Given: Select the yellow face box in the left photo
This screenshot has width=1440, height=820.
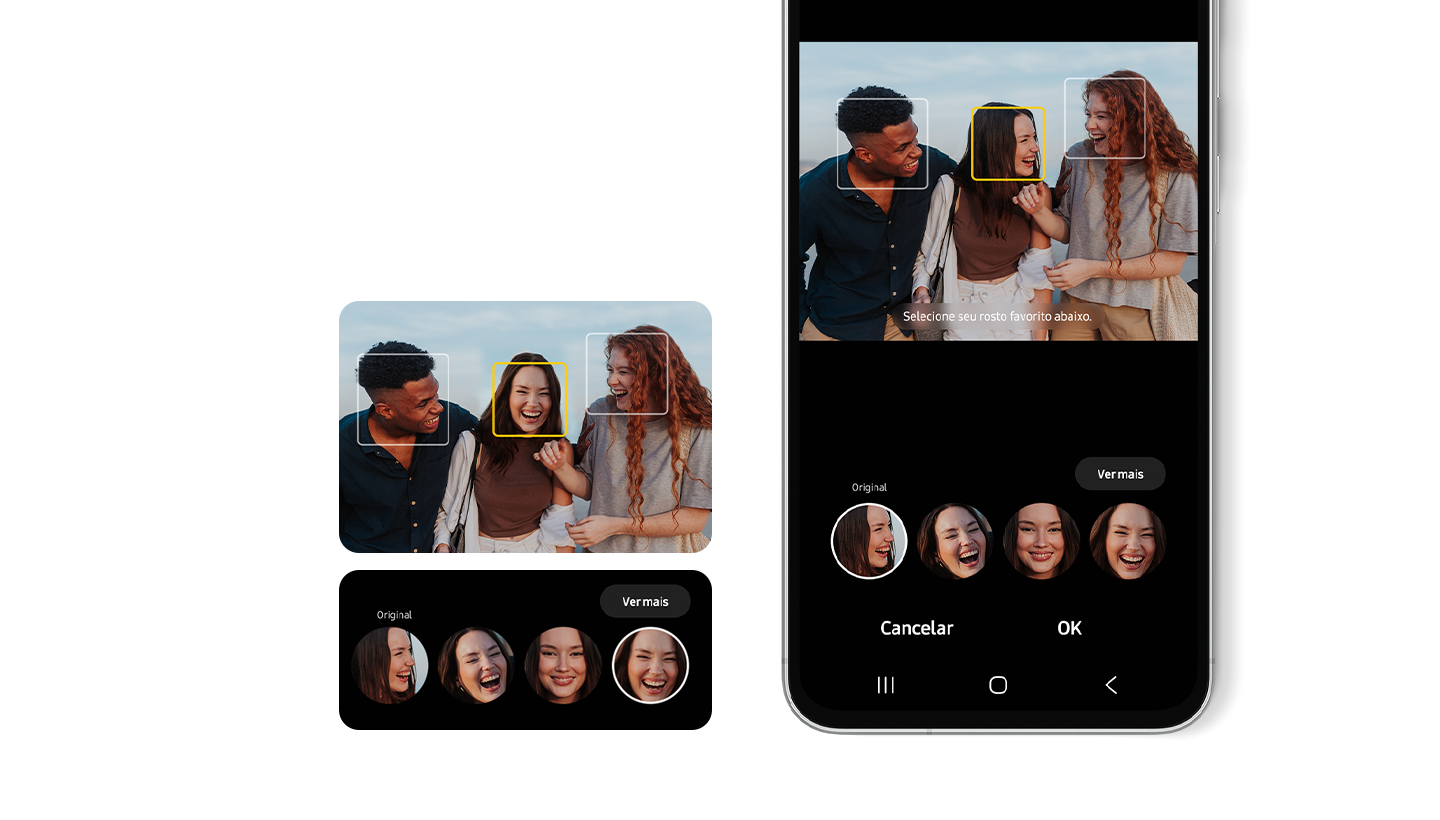Looking at the screenshot, I should [529, 398].
